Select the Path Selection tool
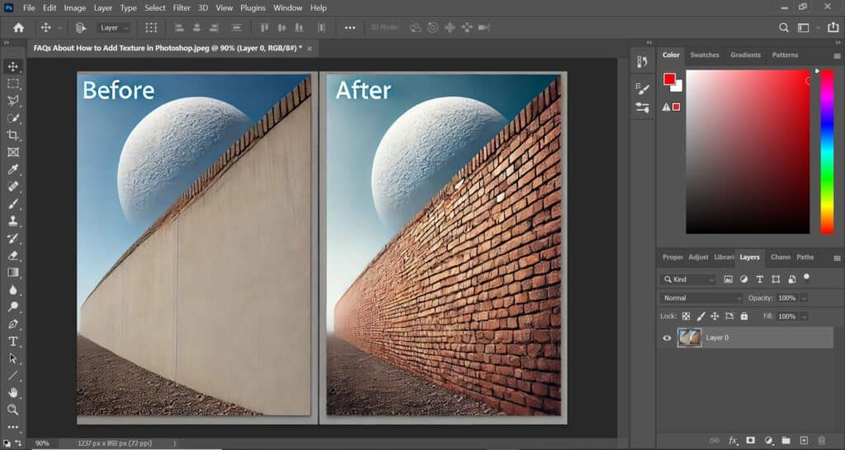This screenshot has width=845, height=450. pos(13,358)
